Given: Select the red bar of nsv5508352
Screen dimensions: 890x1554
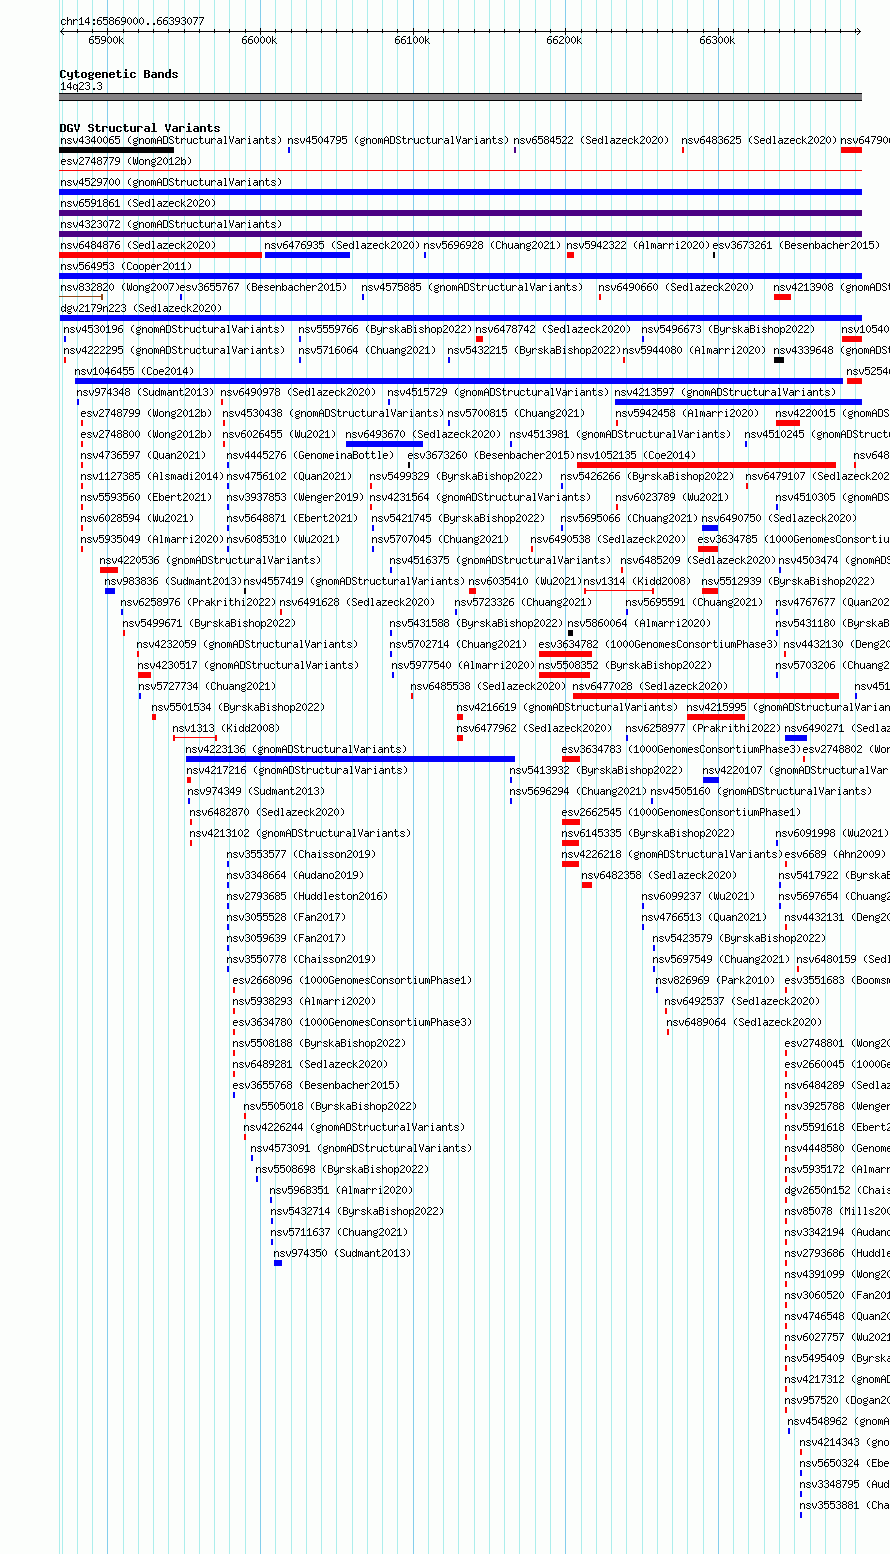Looking at the screenshot, I should tap(565, 675).
